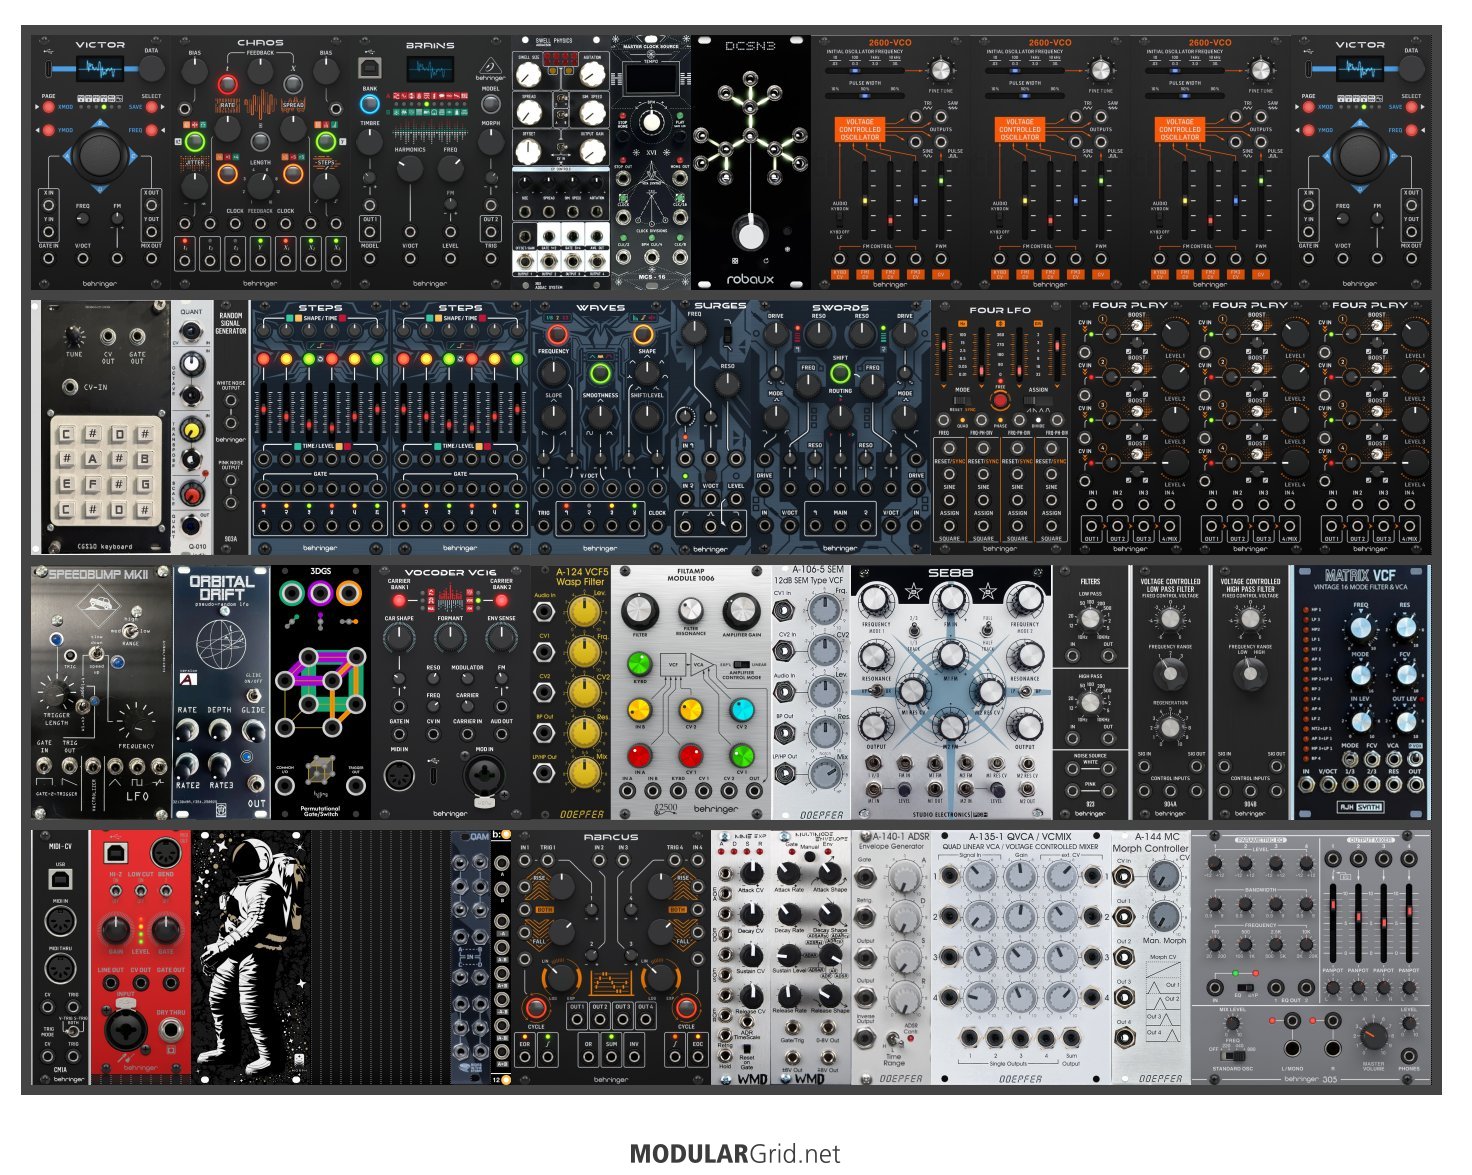Viewport: 1472px width, 1175px height.
Task: Click the BPM knob on MCS-16 clock
Action: point(650,122)
